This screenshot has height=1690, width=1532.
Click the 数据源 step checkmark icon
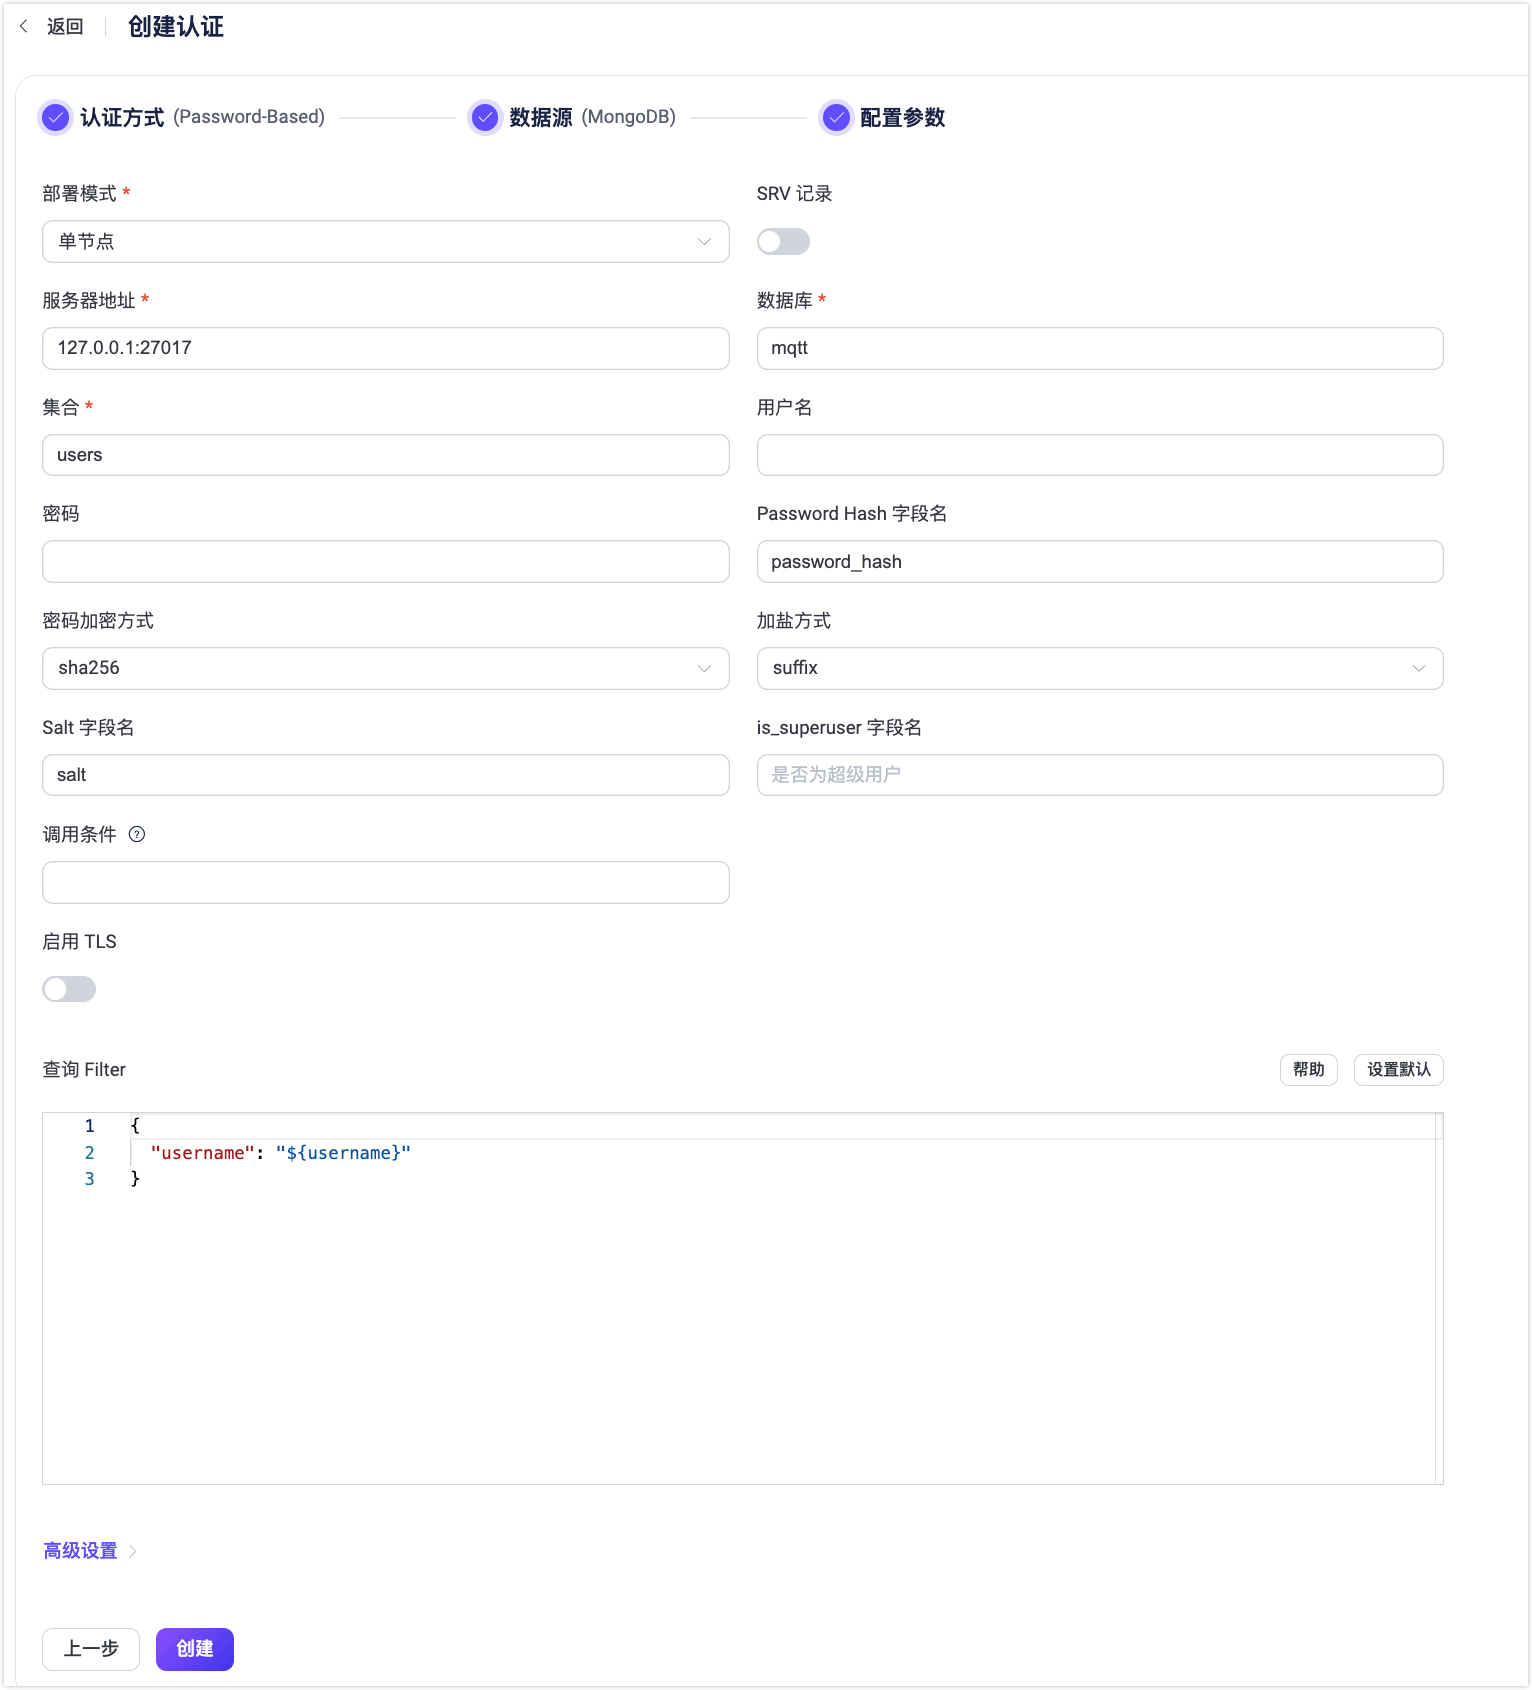[485, 118]
